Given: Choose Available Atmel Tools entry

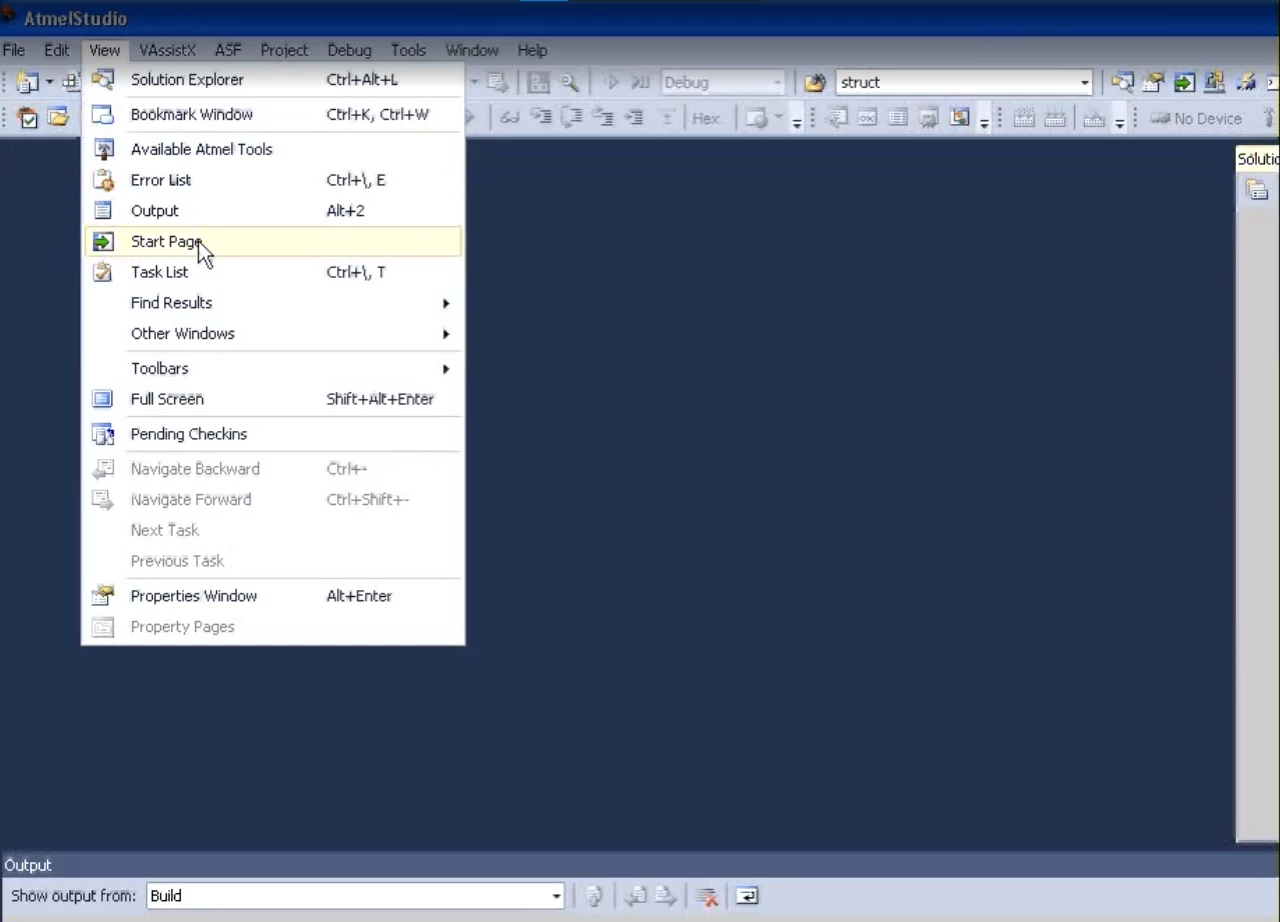Looking at the screenshot, I should [272, 149].
